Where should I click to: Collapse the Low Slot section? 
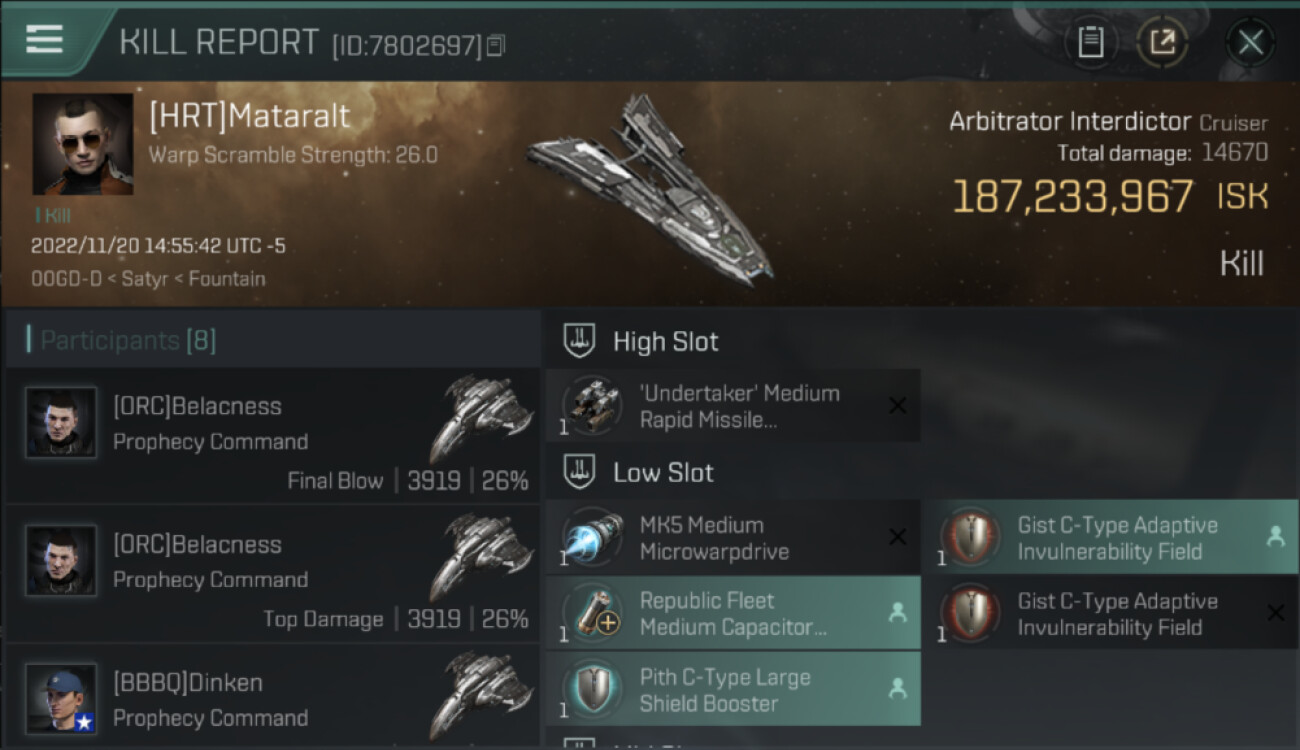click(x=580, y=472)
